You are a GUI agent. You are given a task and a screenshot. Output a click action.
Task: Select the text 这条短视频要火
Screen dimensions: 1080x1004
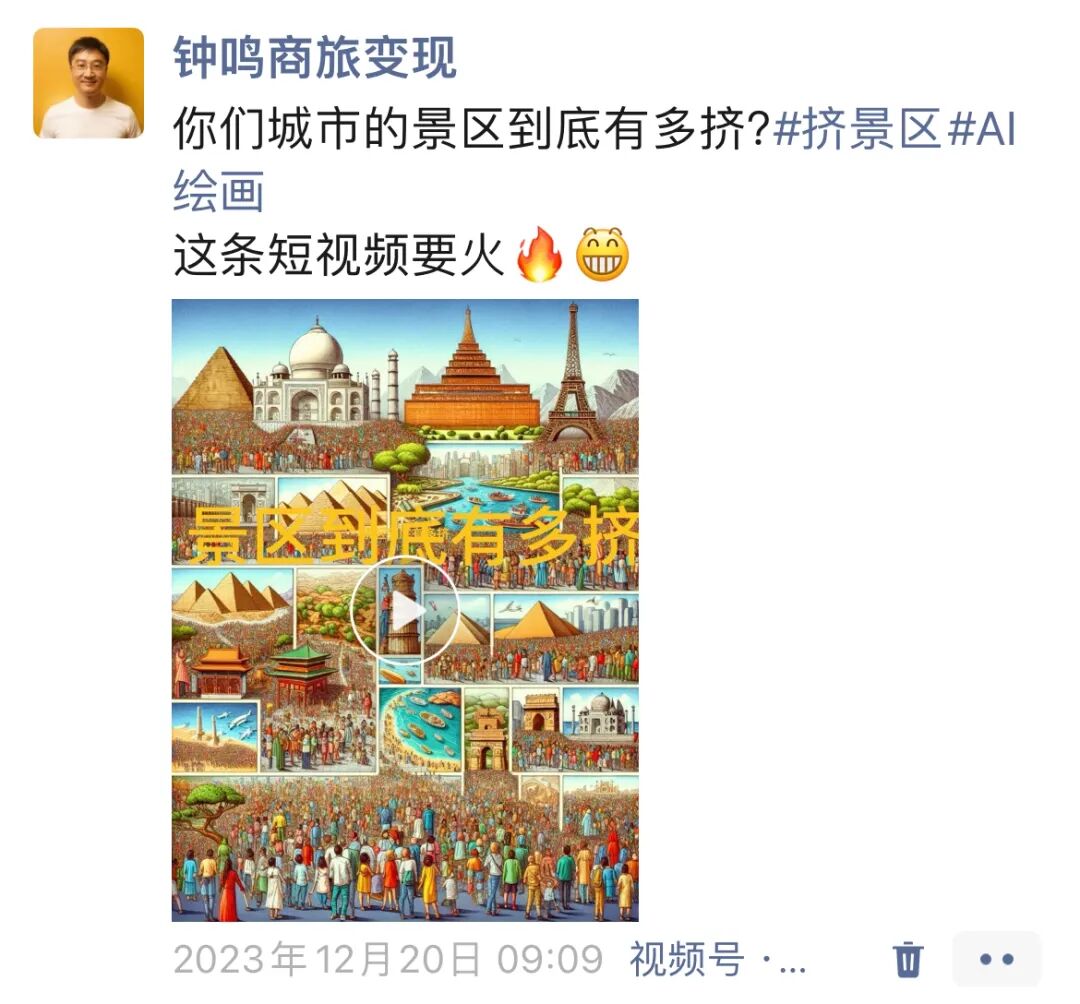click(338, 254)
